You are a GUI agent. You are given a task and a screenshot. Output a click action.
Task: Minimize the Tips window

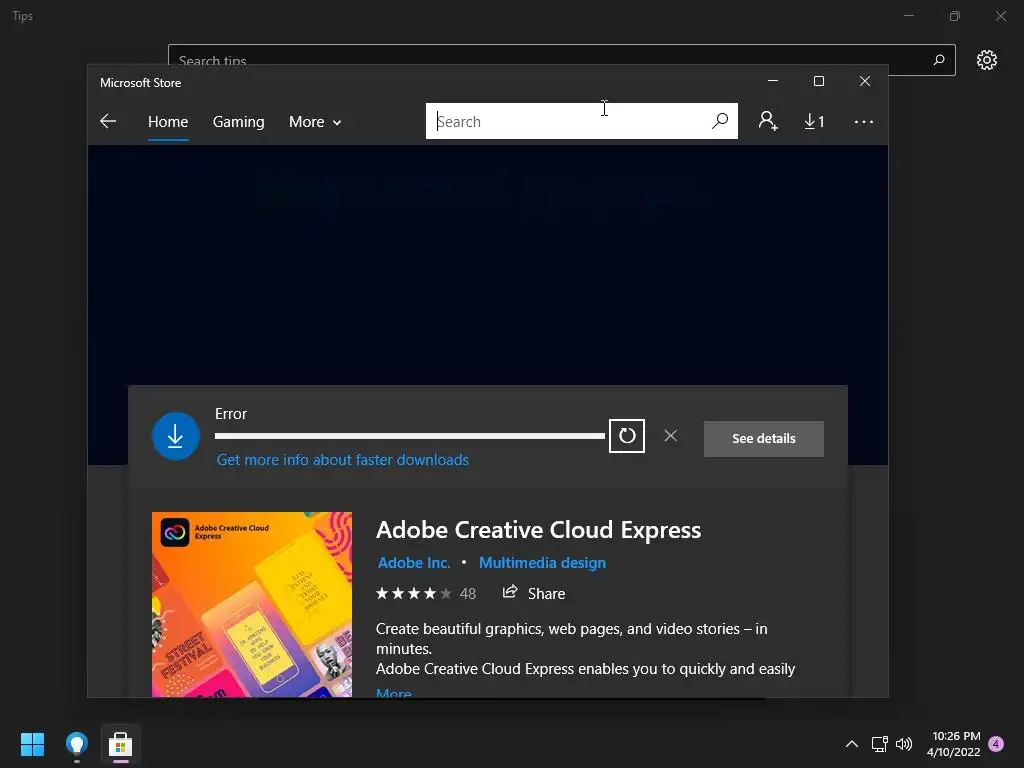click(x=908, y=16)
